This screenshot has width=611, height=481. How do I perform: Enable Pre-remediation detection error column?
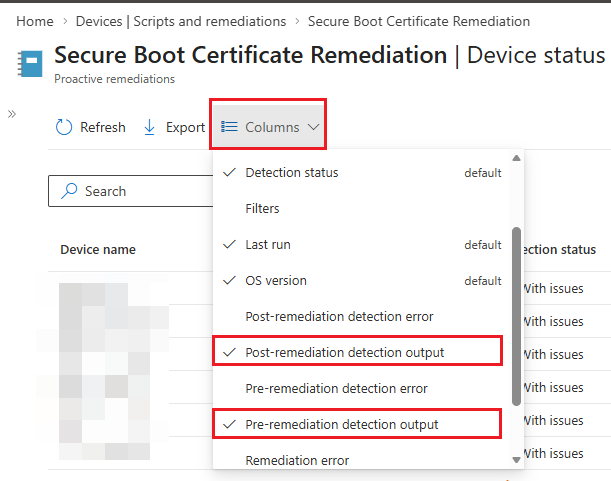(x=336, y=388)
